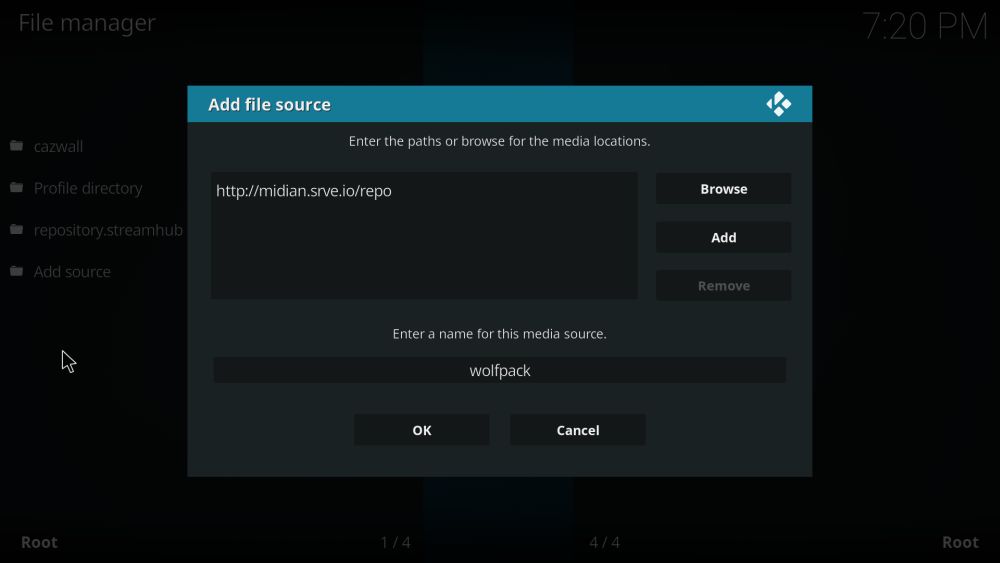Click the left Root path label

coord(39,542)
